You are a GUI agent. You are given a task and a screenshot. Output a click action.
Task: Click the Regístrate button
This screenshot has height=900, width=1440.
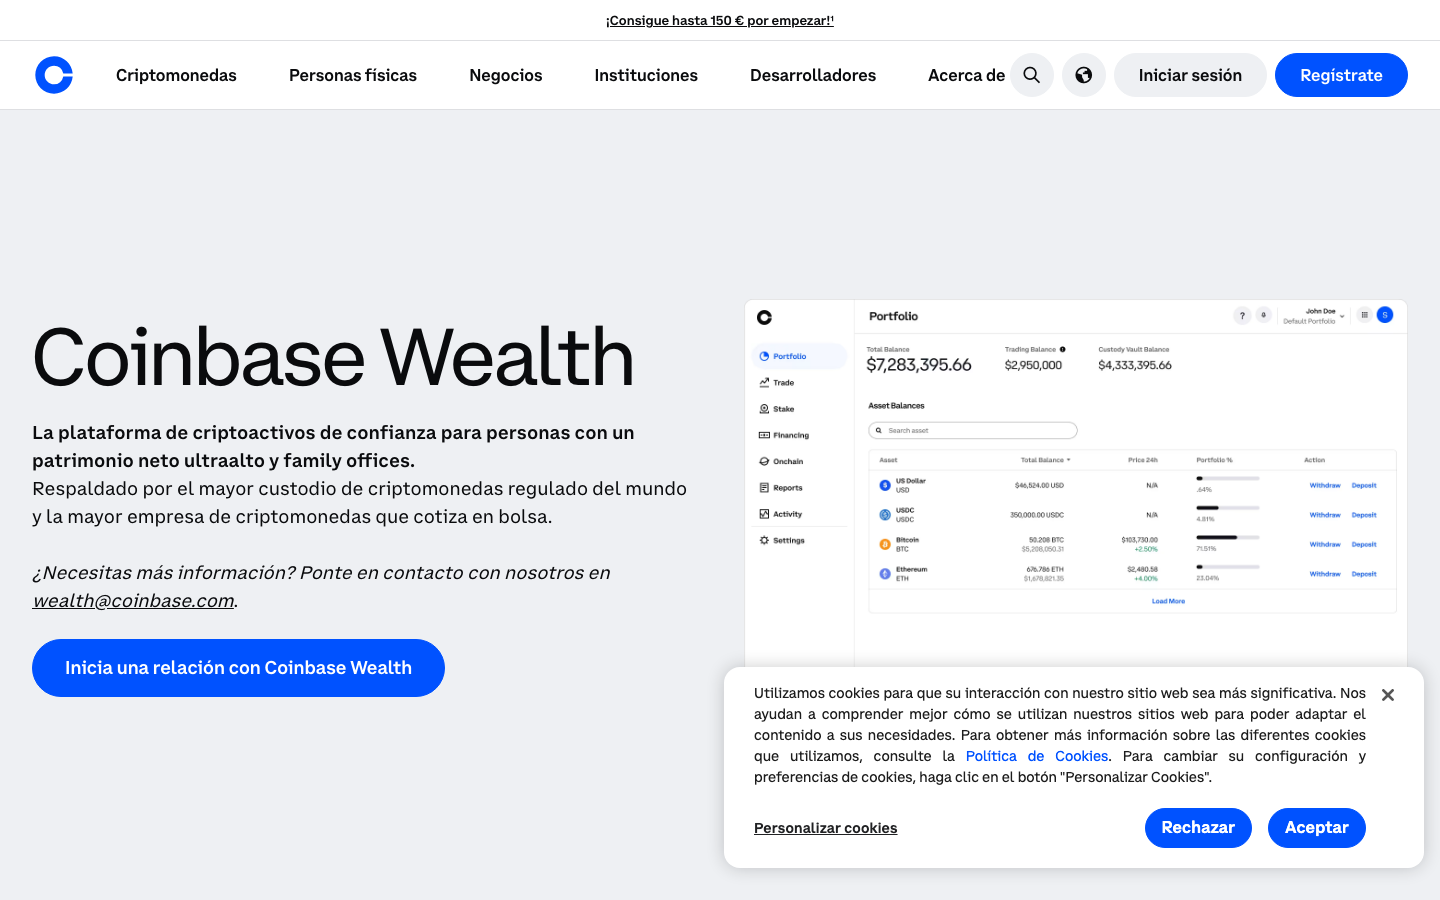[1341, 75]
